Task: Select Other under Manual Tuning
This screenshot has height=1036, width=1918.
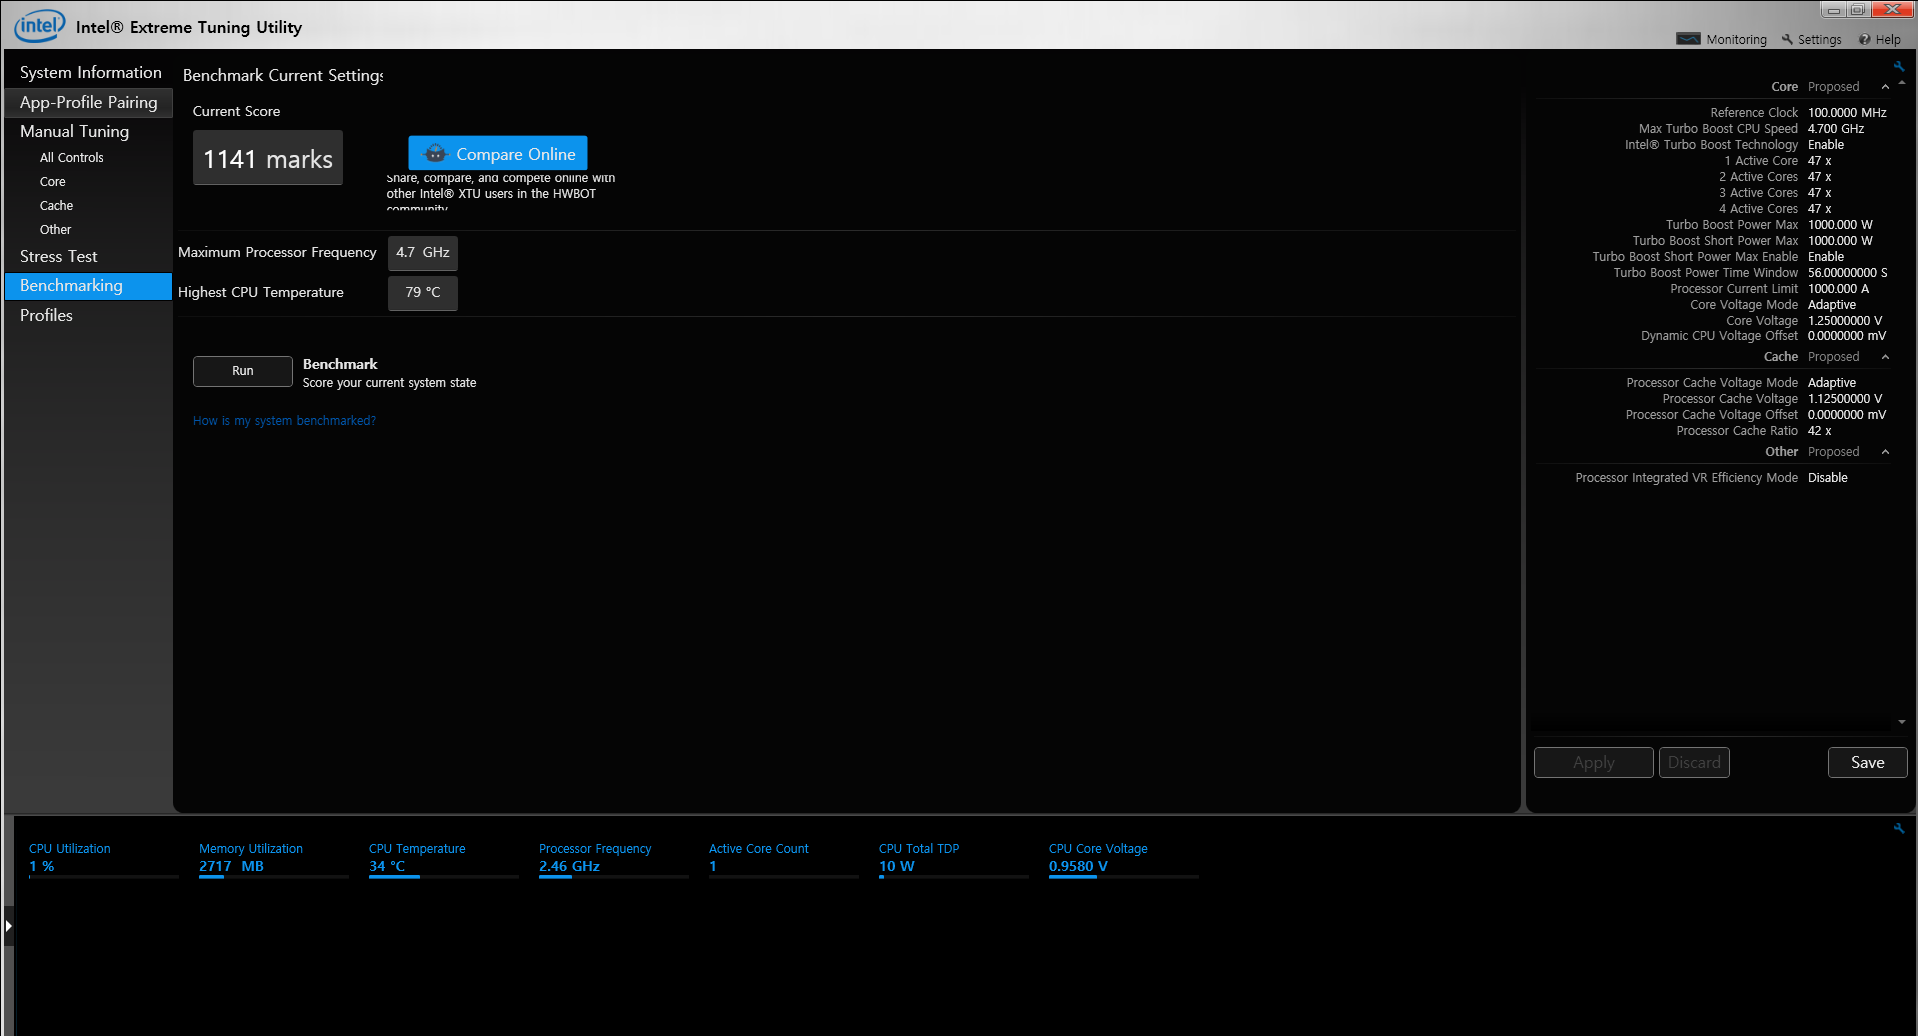Action: pyautogui.click(x=56, y=230)
